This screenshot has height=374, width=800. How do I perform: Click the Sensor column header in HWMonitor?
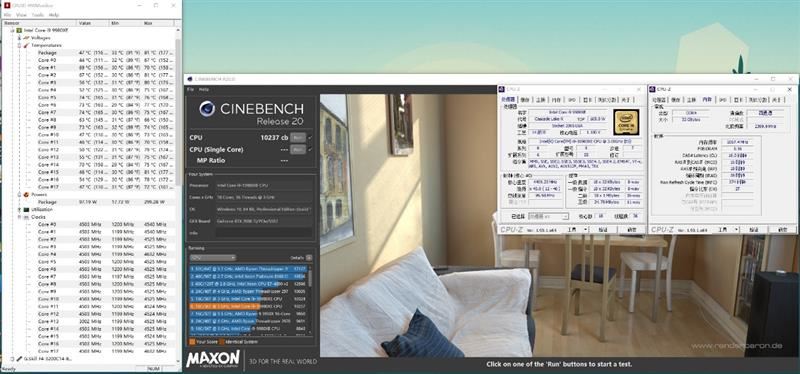tap(39, 23)
